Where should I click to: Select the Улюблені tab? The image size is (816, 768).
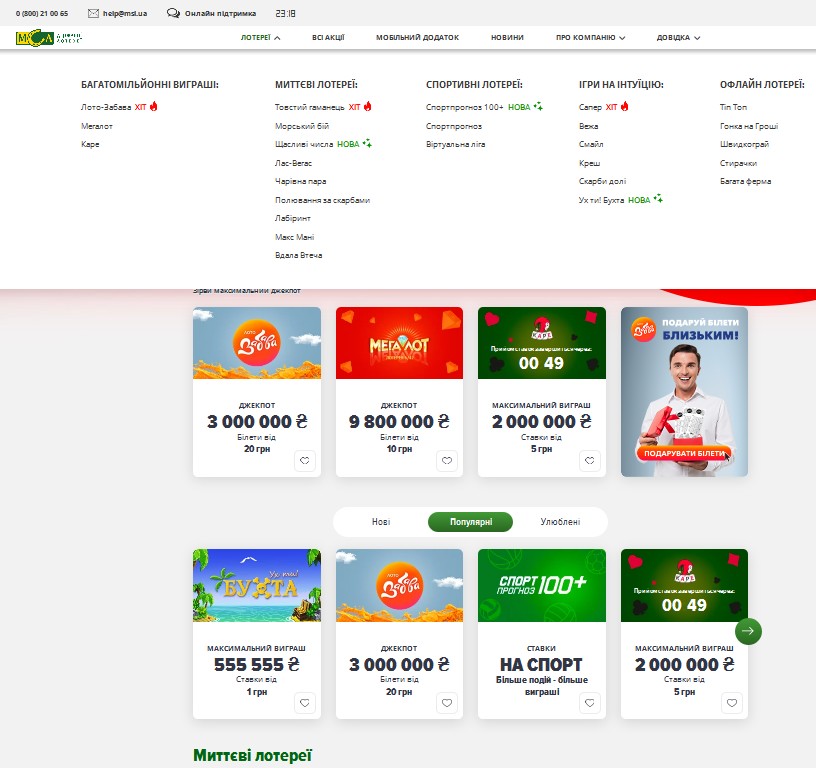560,522
